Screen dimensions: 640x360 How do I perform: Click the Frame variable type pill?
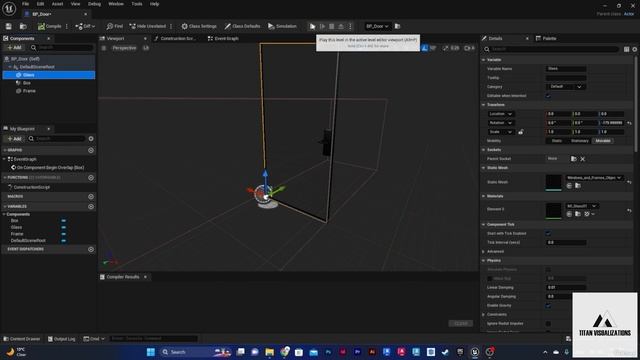coord(64,234)
